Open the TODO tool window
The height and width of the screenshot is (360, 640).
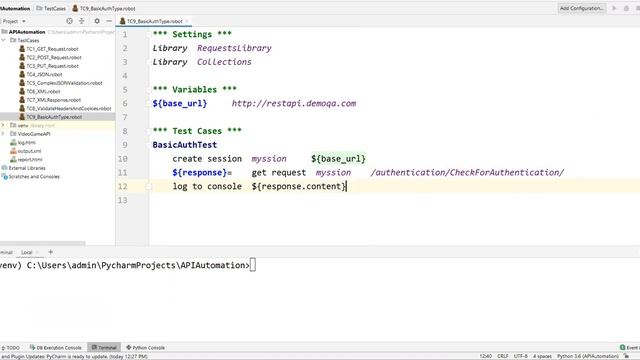(11, 348)
